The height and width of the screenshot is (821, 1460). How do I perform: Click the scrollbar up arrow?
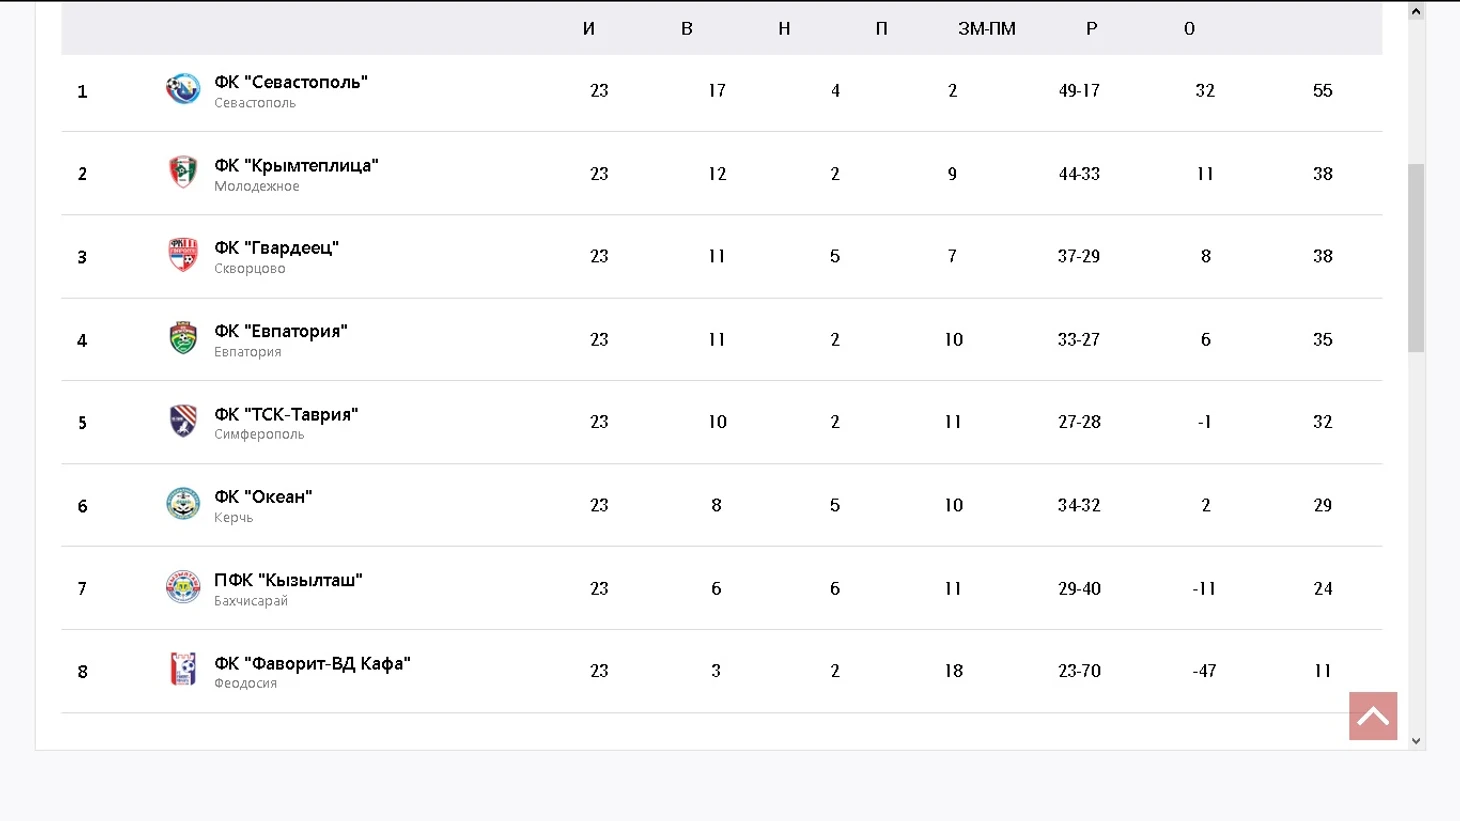coord(1416,11)
